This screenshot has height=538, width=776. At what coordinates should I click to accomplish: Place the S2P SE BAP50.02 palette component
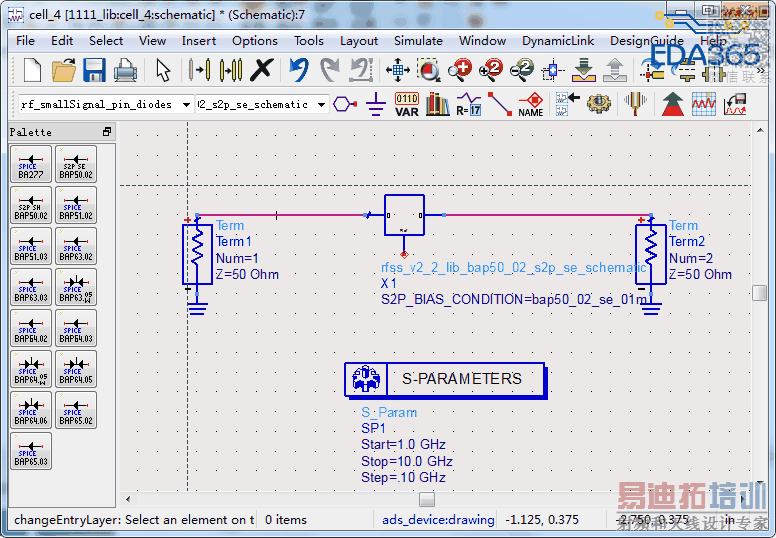point(76,164)
